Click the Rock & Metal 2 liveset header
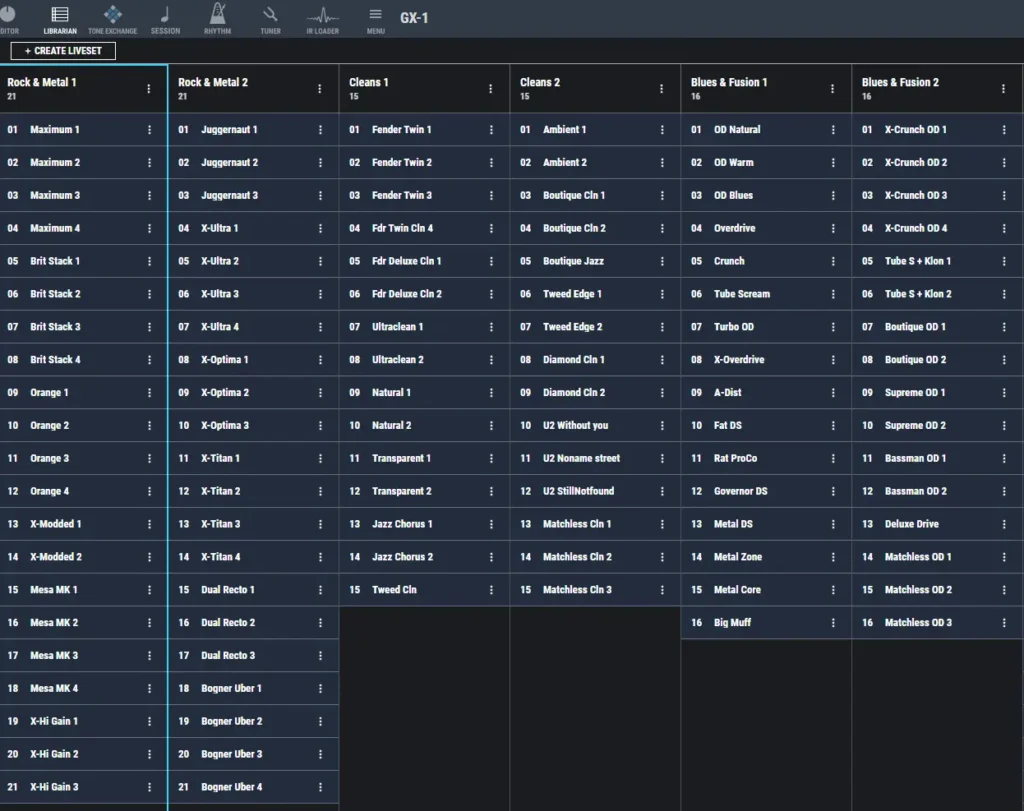The image size is (1024, 811). (x=213, y=82)
